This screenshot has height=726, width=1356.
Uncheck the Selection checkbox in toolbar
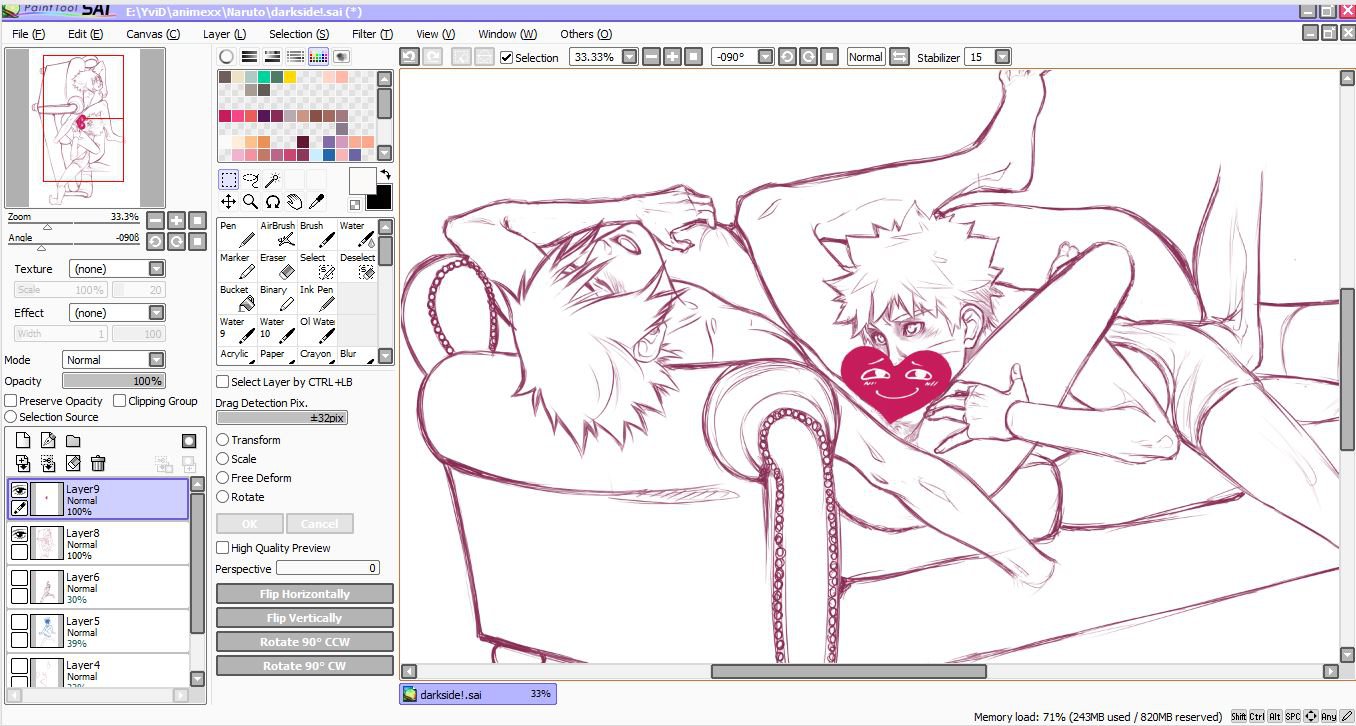click(507, 58)
